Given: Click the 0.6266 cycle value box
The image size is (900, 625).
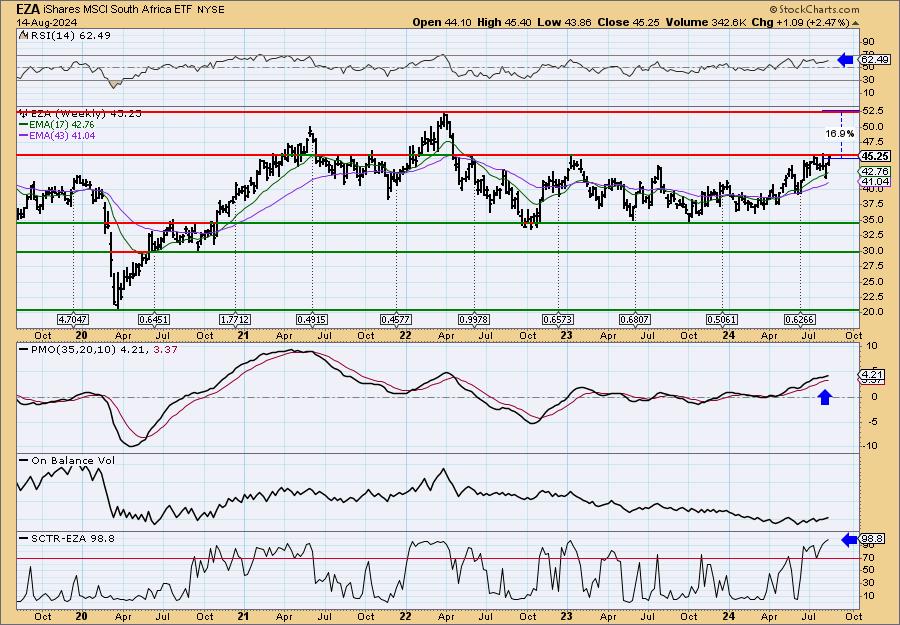Looking at the screenshot, I should click(800, 319).
